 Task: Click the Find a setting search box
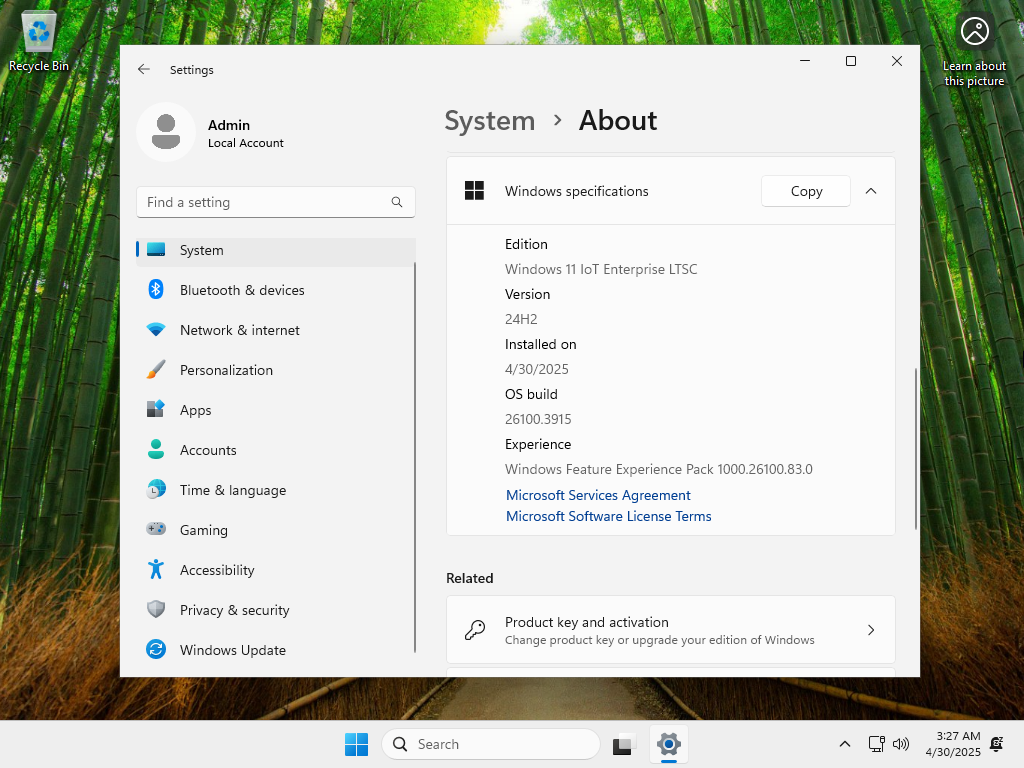(276, 202)
